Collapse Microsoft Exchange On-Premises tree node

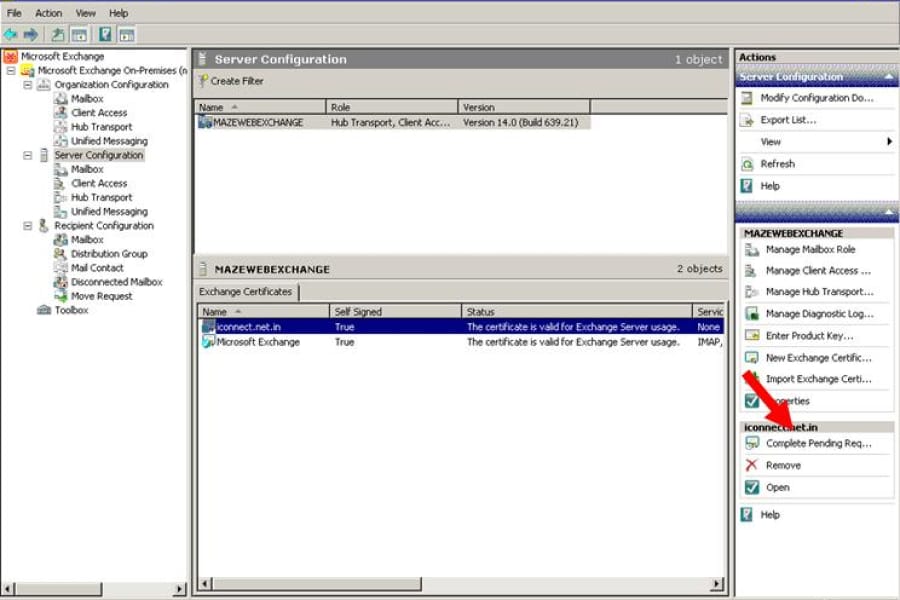[11, 71]
